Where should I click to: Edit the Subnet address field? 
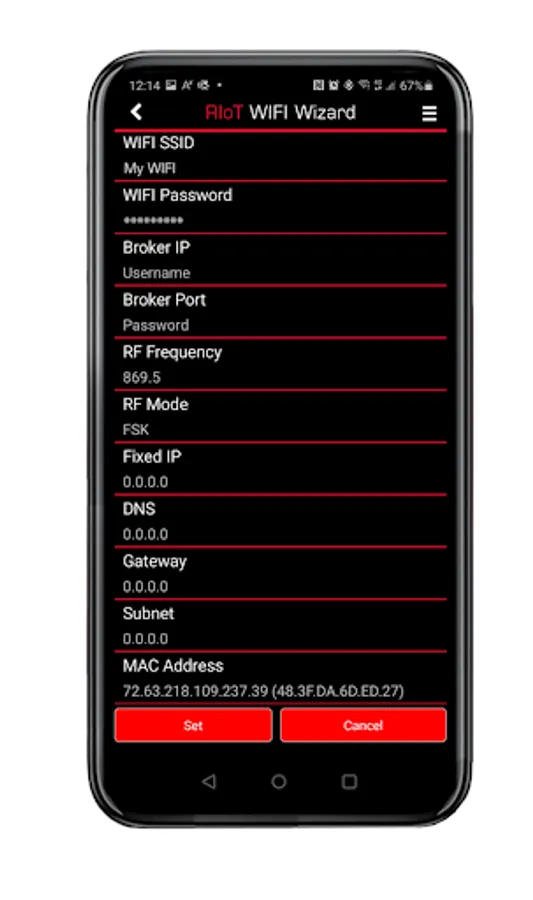(x=281, y=626)
